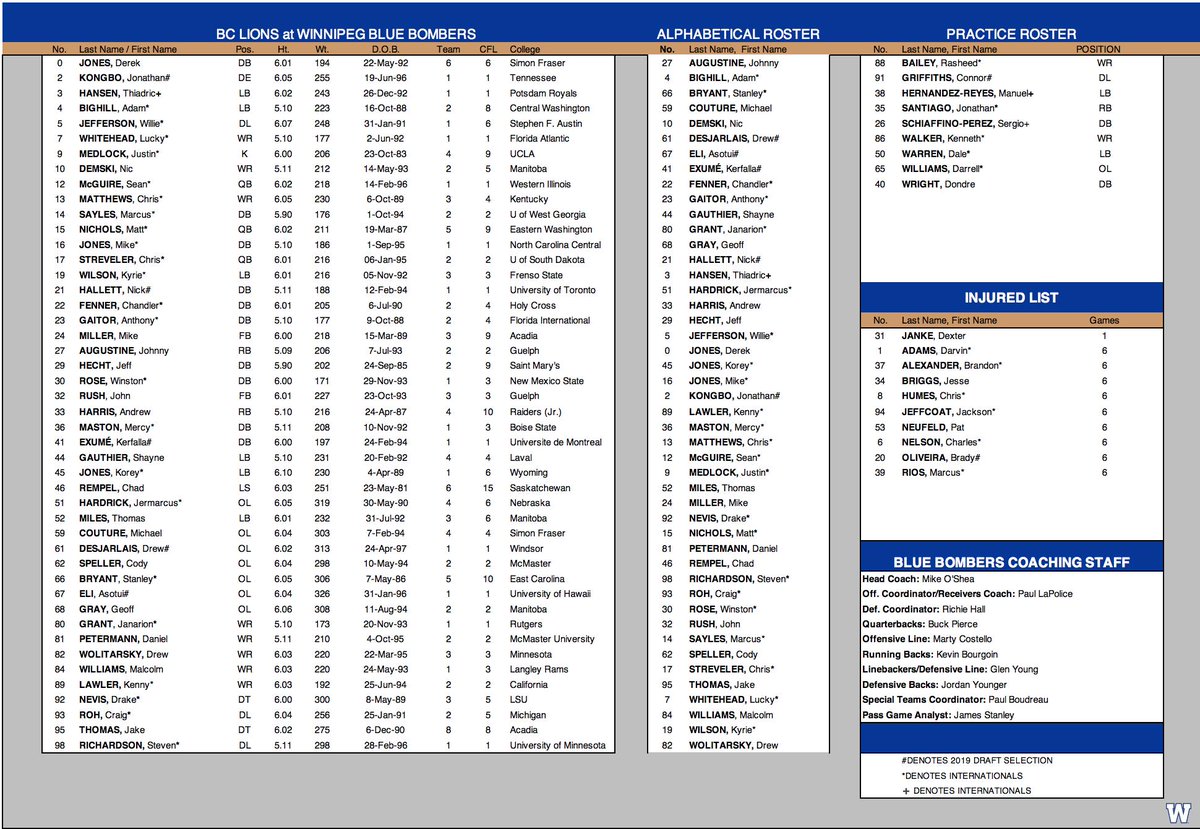This screenshot has width=1200, height=829.
Task: Select the 'Boise State' college cell
Action: pyautogui.click(x=533, y=427)
